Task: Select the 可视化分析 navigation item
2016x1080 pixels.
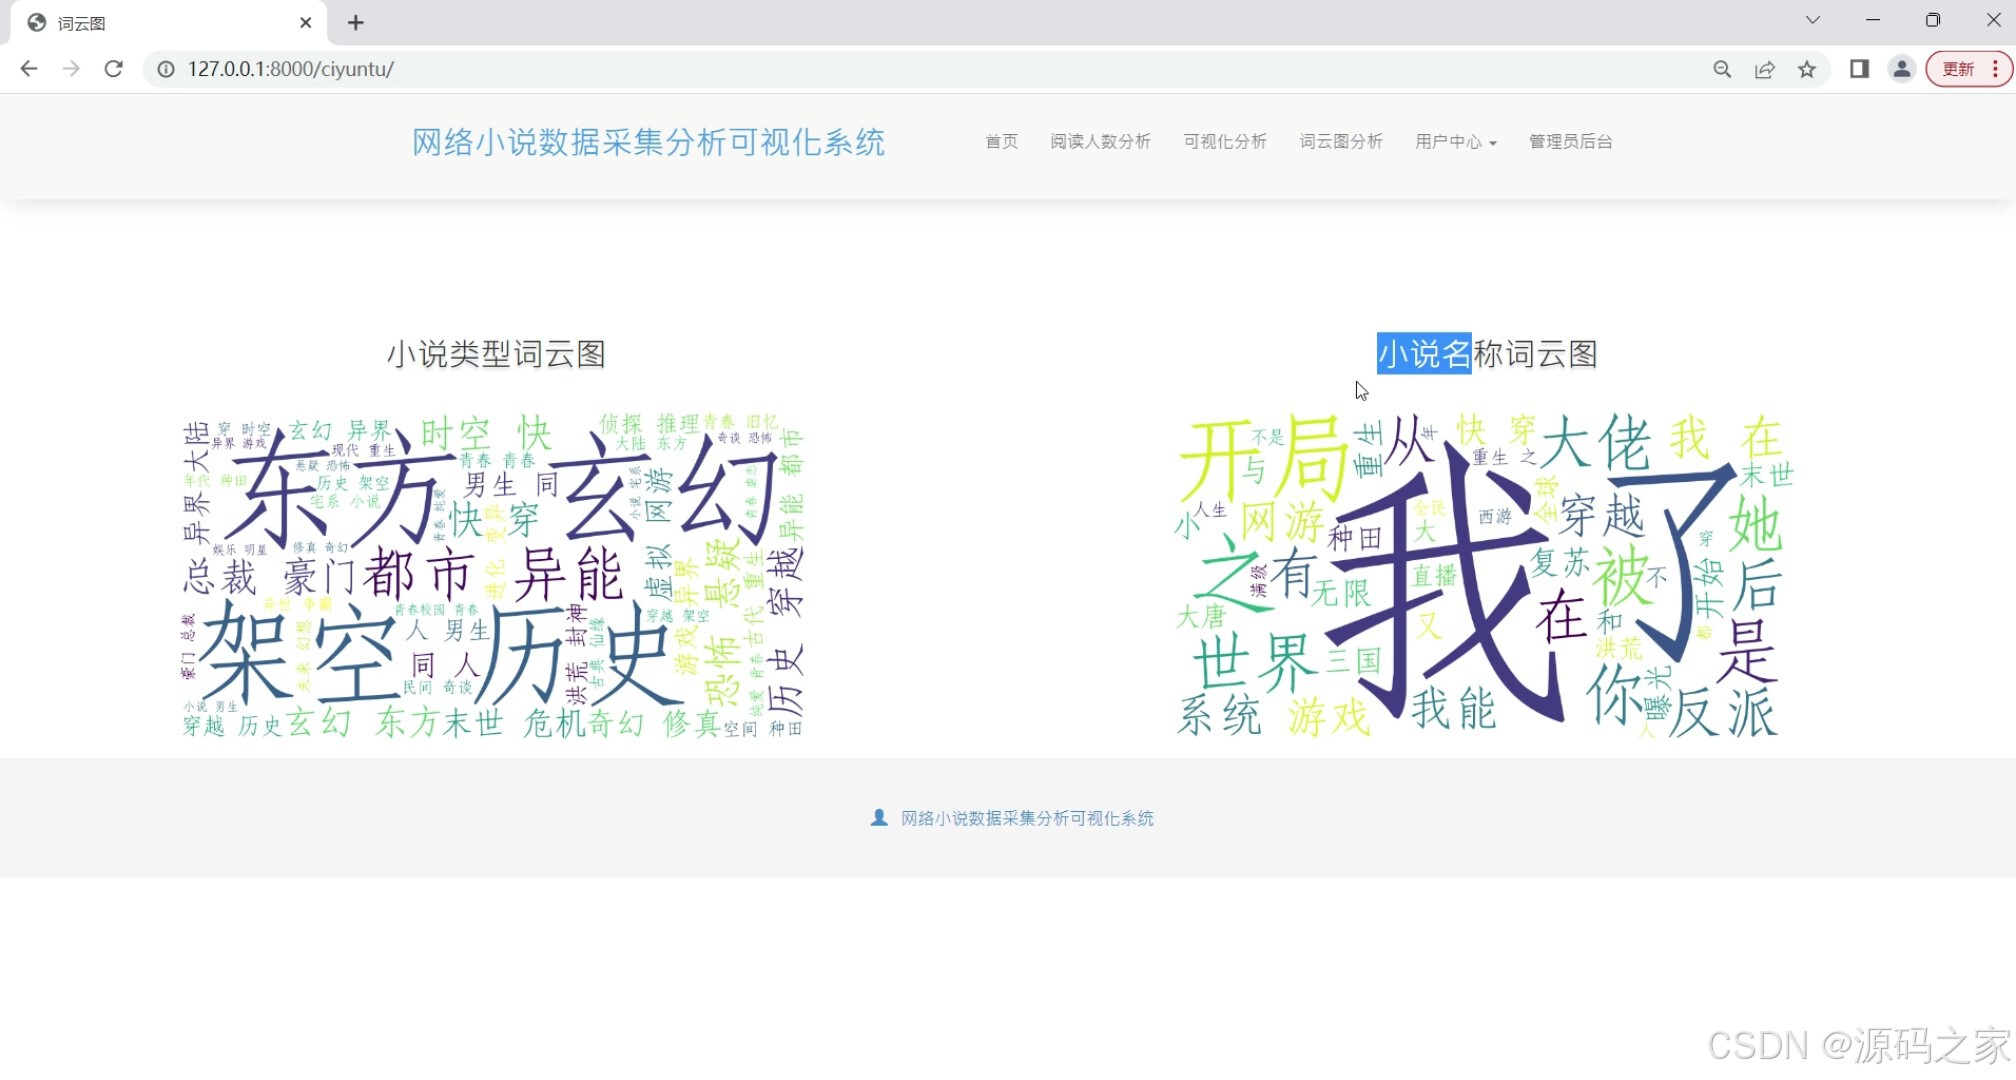Action: [1224, 142]
